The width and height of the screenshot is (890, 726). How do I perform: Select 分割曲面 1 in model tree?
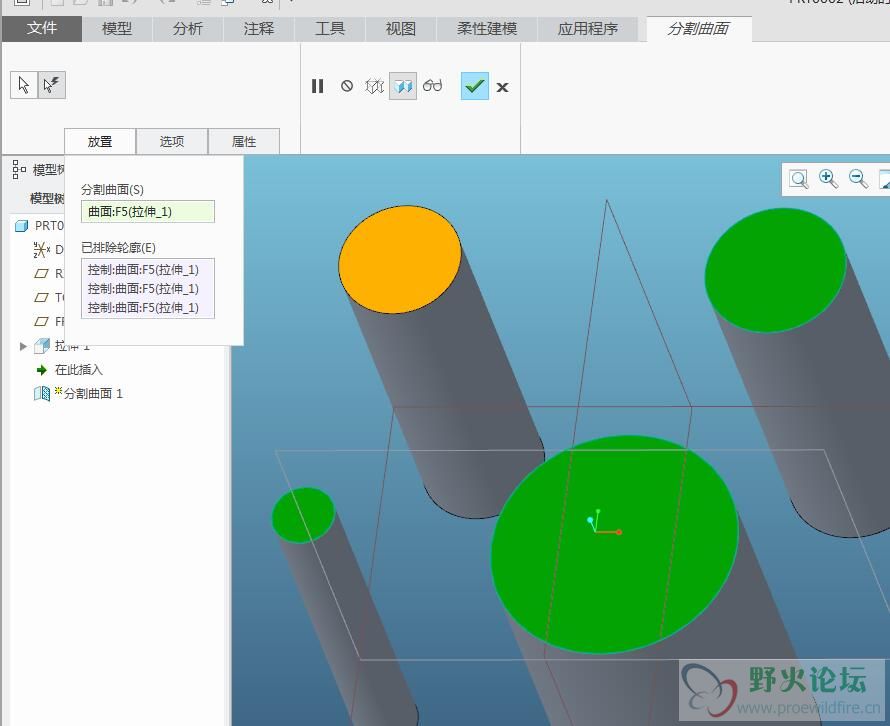click(x=93, y=394)
